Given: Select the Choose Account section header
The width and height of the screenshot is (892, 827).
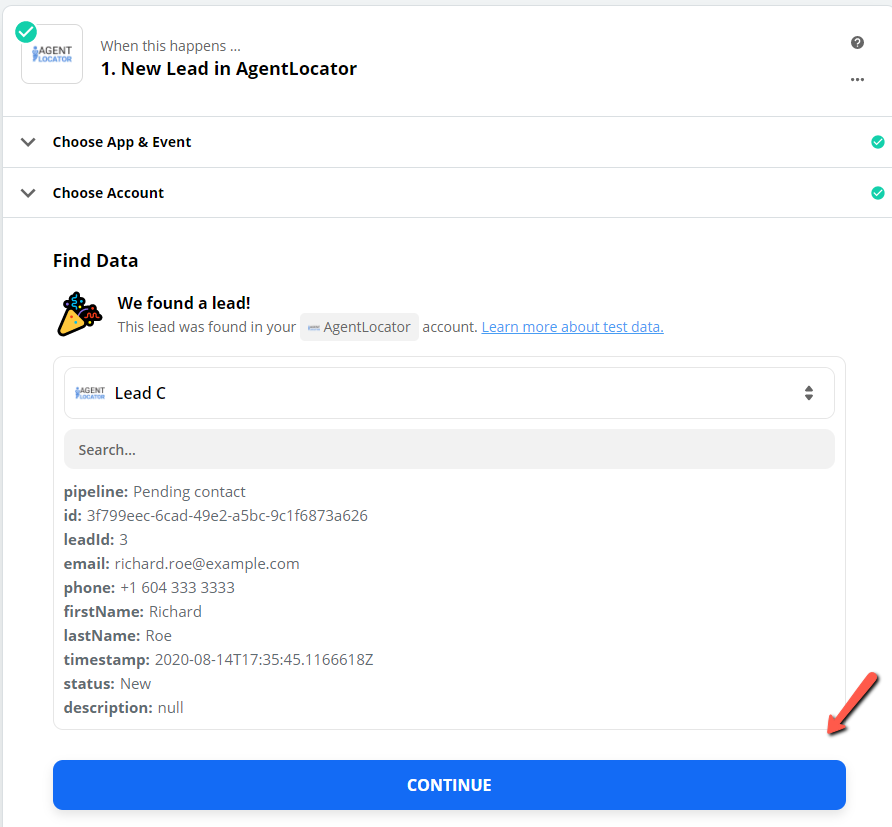Looking at the screenshot, I should pos(447,193).
